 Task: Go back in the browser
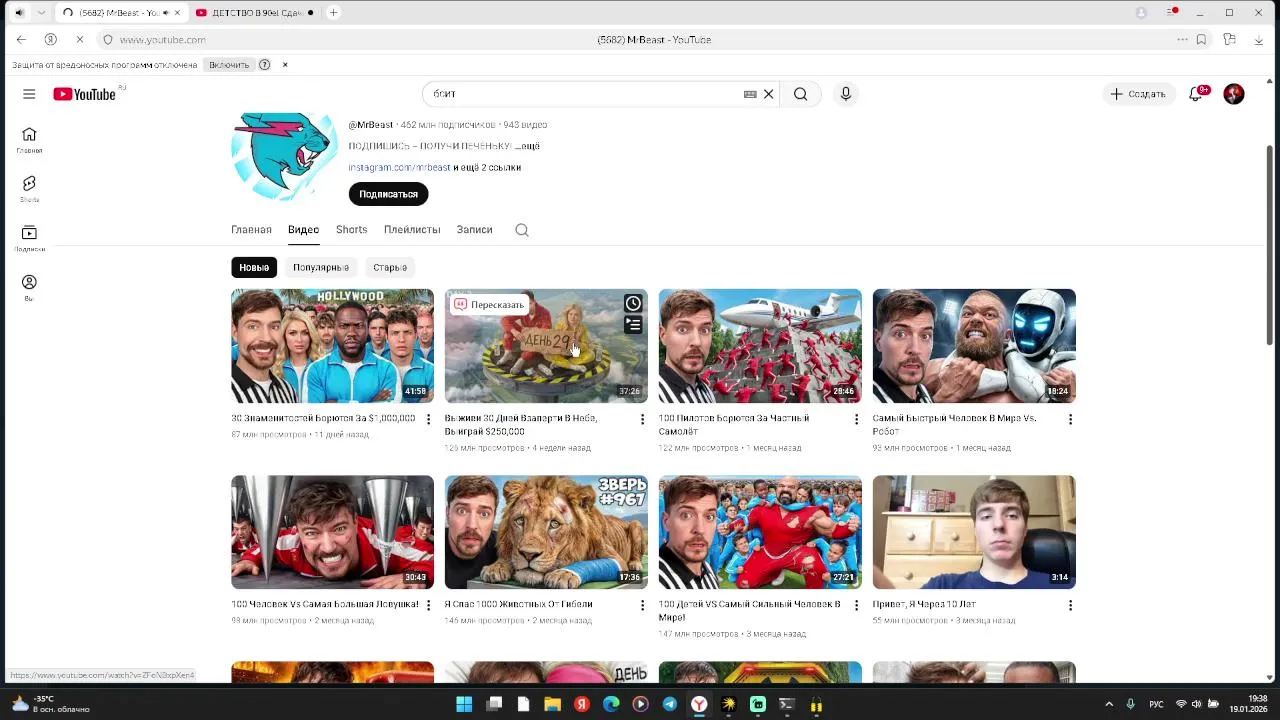click(x=21, y=40)
